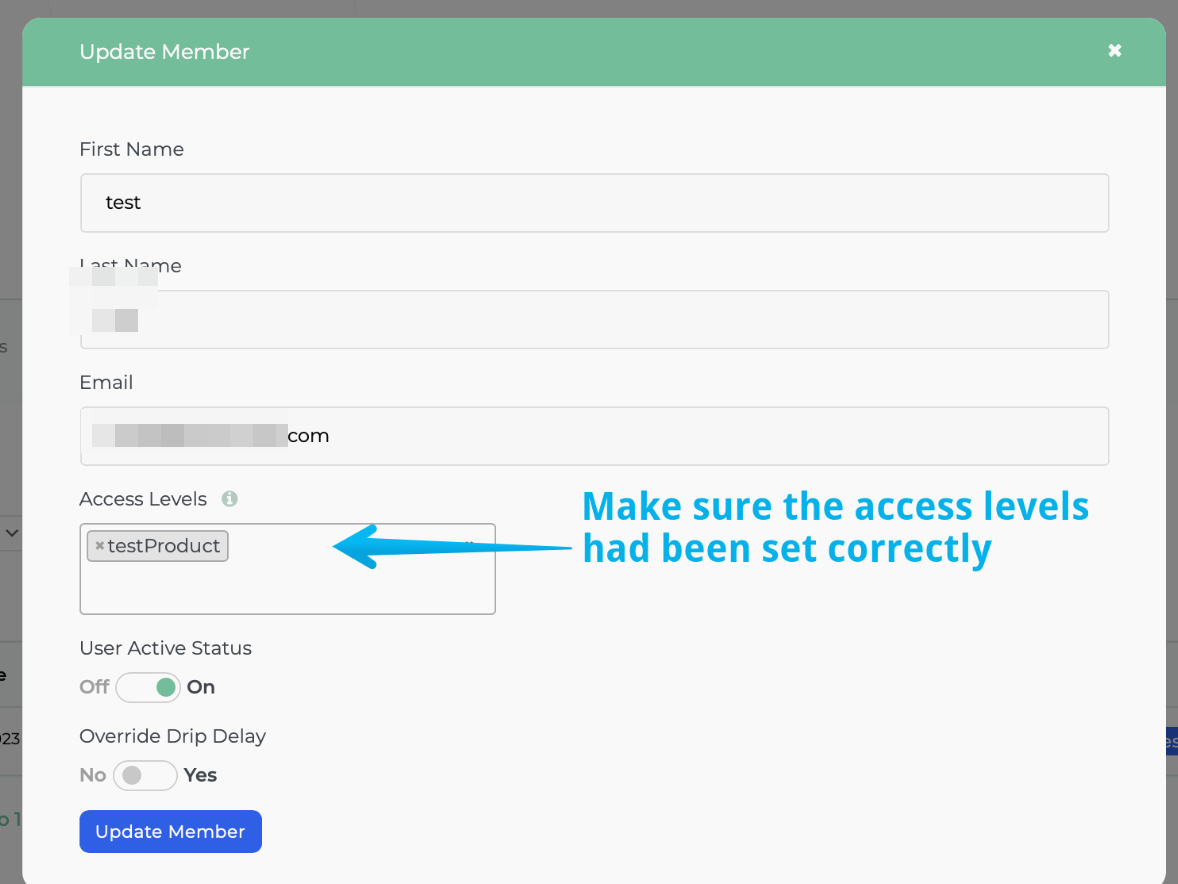
Task: Remove the testProduct access level tag
Action: [x=99, y=546]
